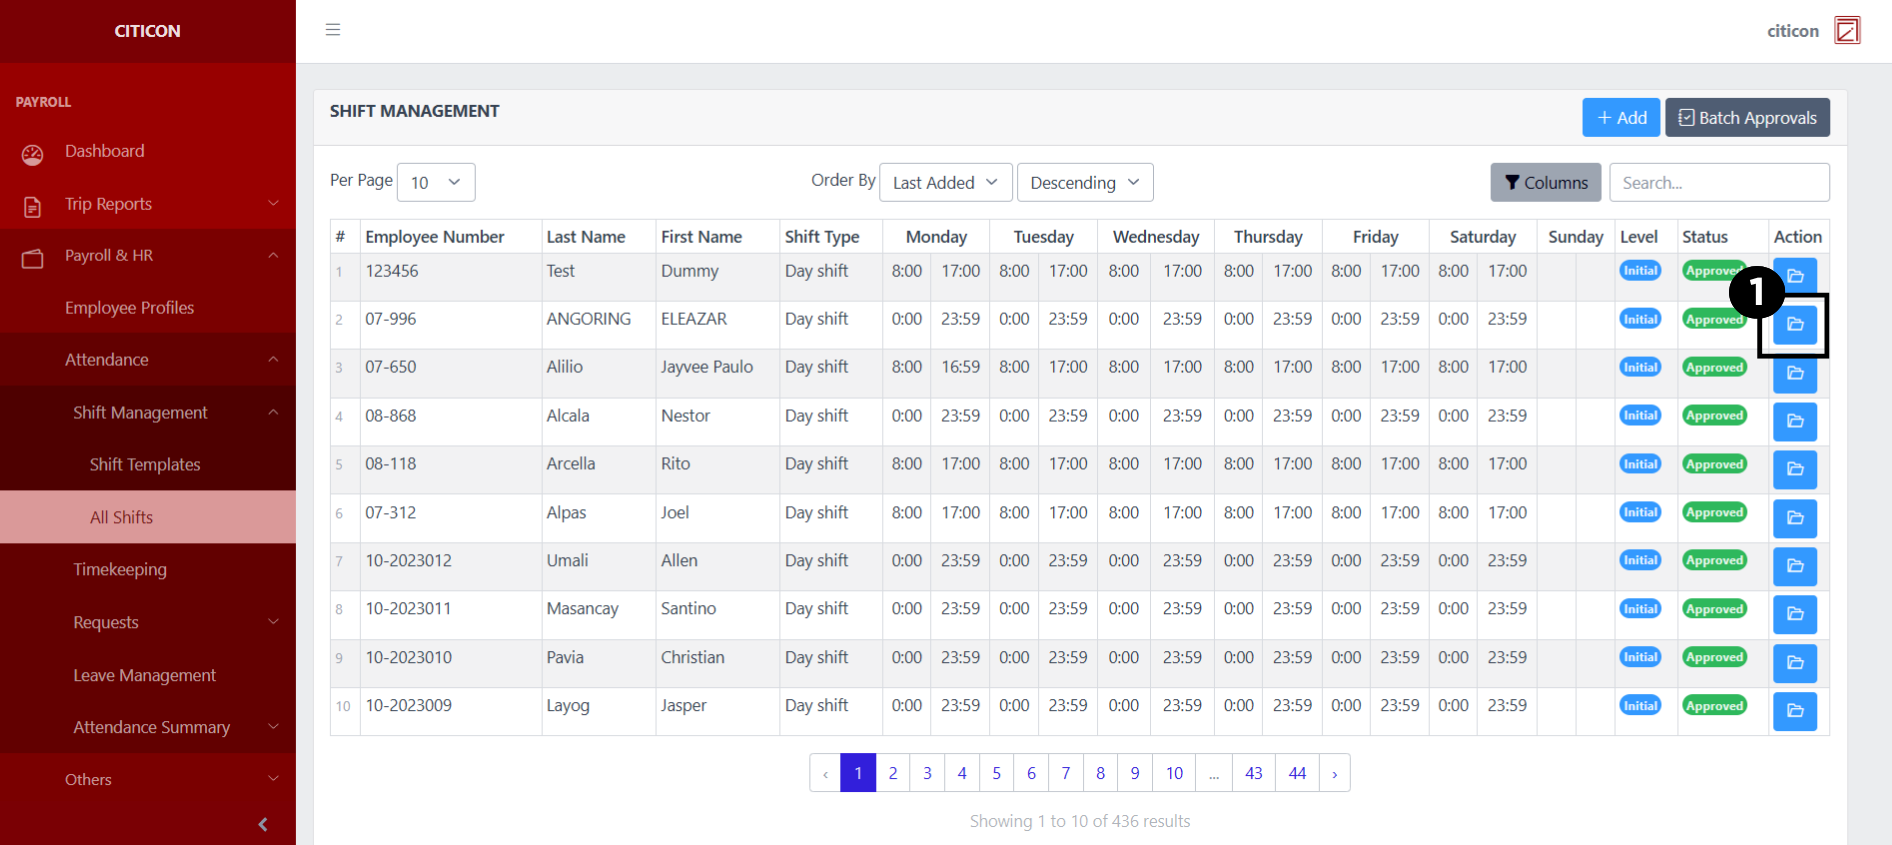Viewport: 1892px width, 845px height.
Task: Change the Descending sort direction dropdown
Action: tap(1084, 182)
